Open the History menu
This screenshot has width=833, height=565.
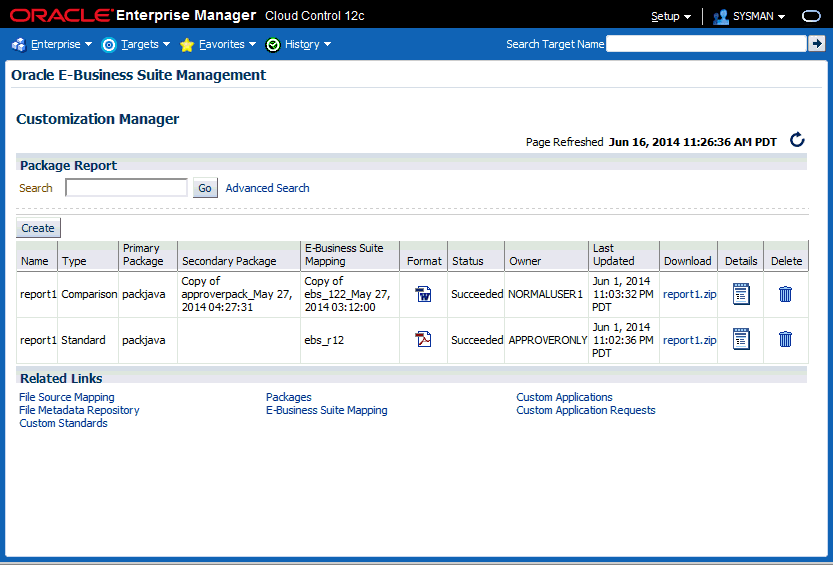(308, 44)
